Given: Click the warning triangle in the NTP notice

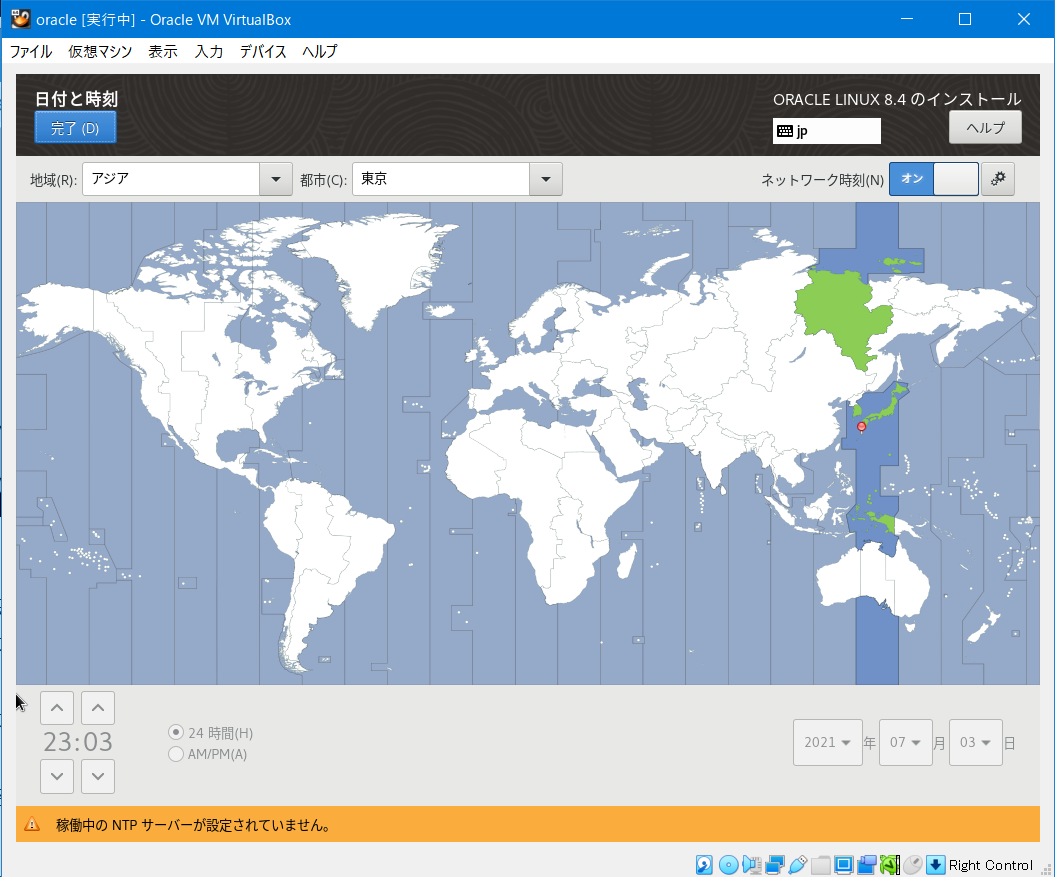Looking at the screenshot, I should click(32, 825).
